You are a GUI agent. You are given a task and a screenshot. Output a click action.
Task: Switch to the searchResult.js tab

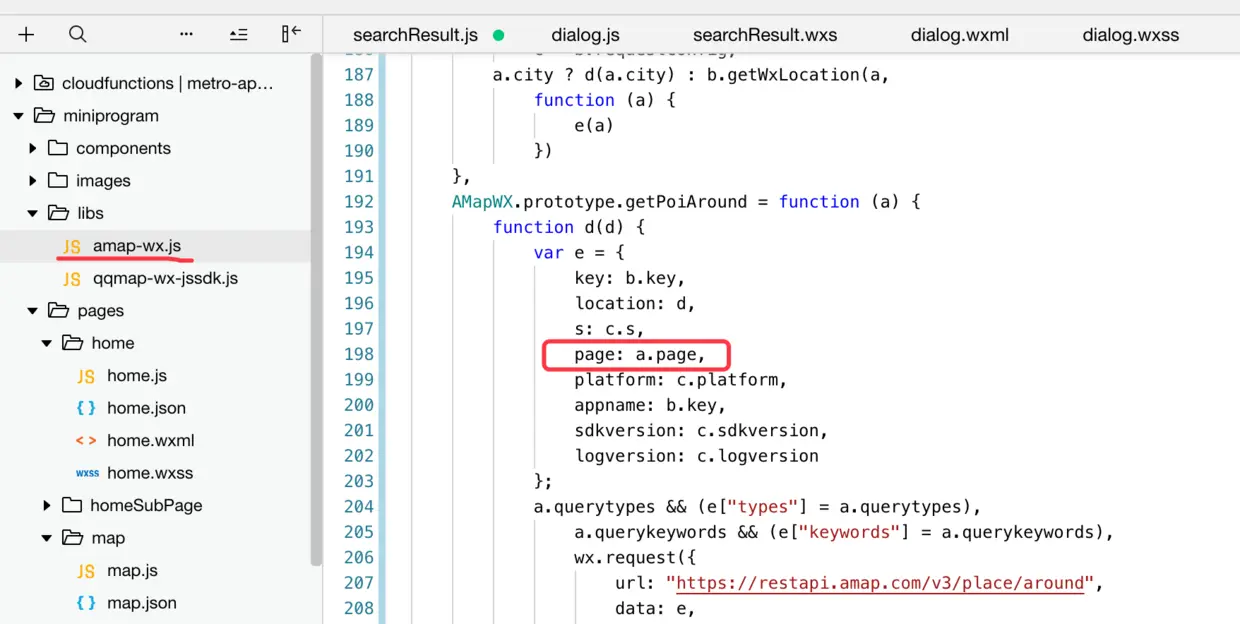(415, 35)
